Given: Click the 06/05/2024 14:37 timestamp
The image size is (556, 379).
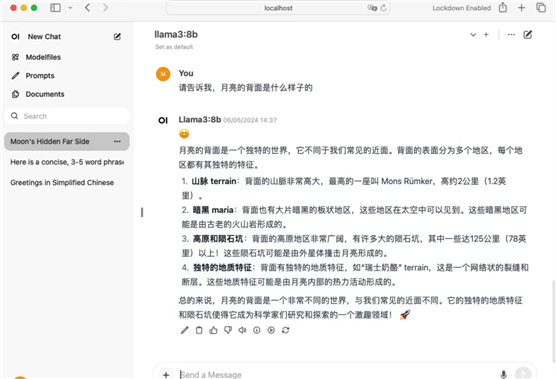Looking at the screenshot, I should point(250,120).
